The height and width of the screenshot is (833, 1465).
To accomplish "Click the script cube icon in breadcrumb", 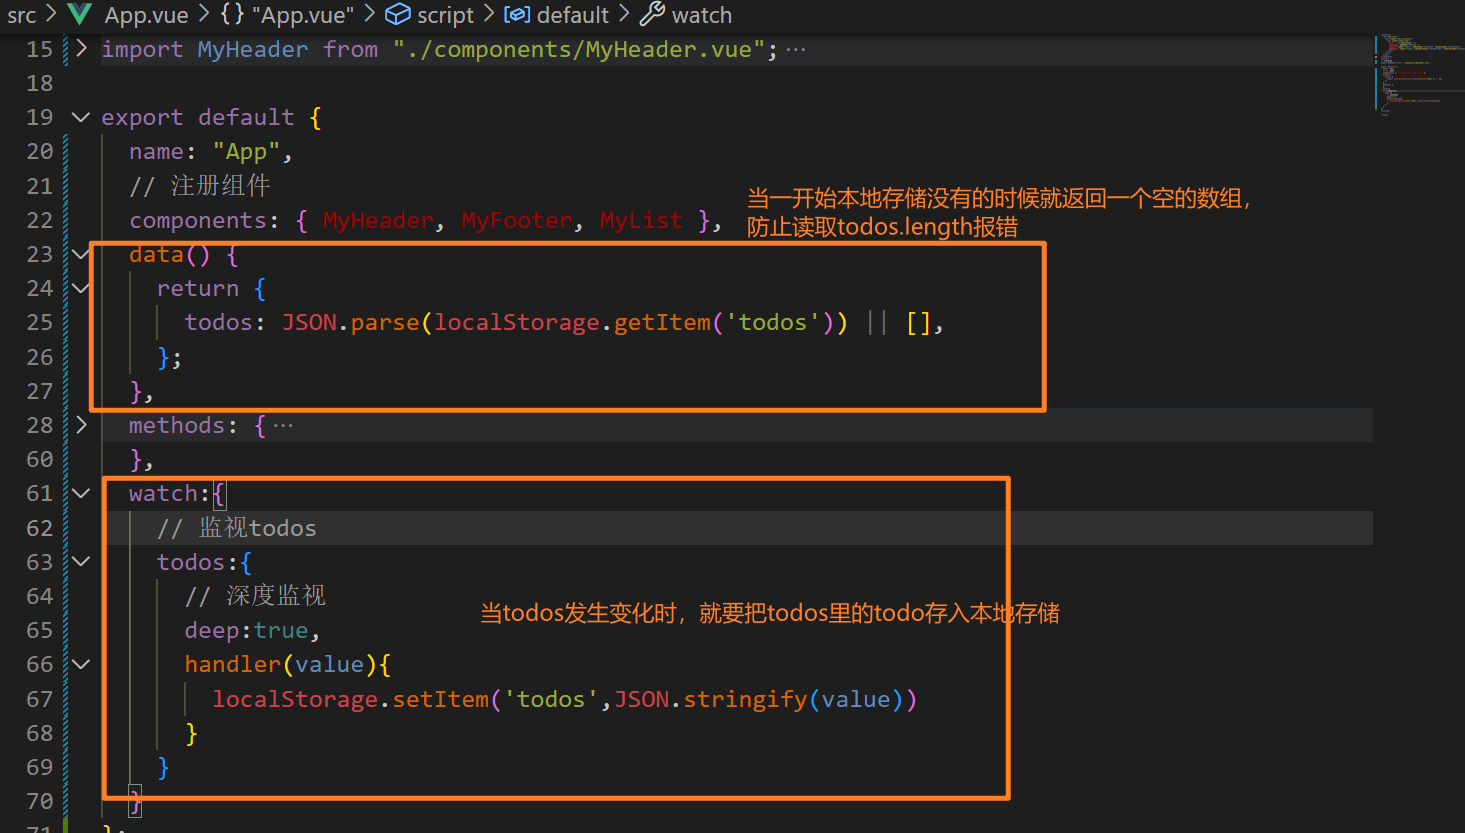I will pyautogui.click(x=398, y=15).
